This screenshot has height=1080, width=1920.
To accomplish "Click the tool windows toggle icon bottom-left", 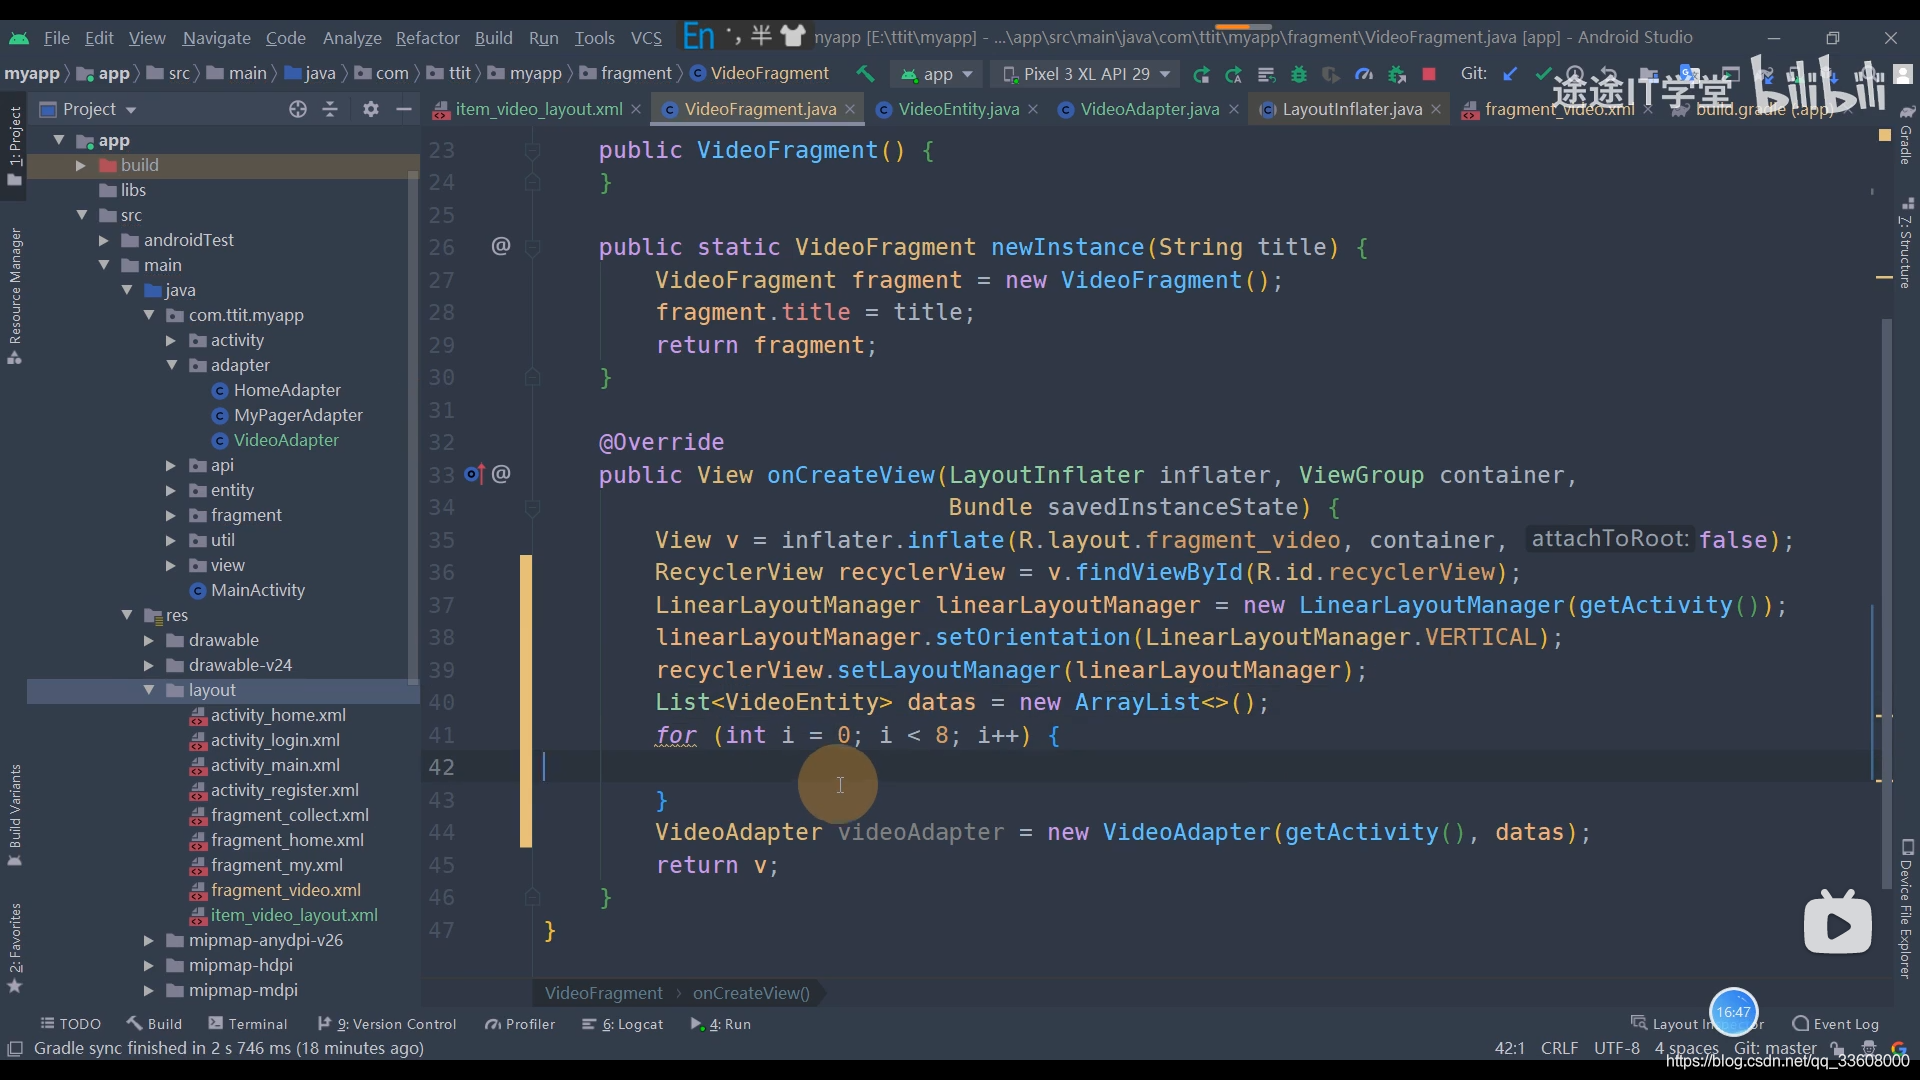I will (x=15, y=1048).
